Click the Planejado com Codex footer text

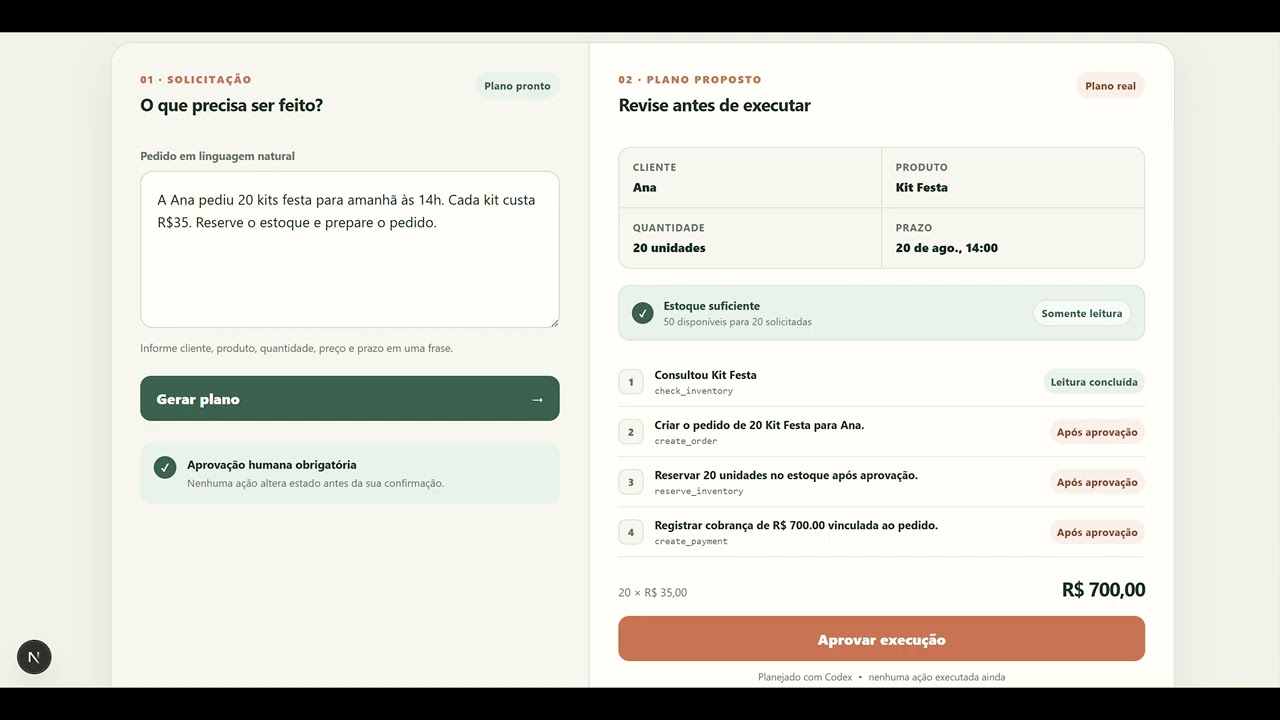click(x=805, y=677)
